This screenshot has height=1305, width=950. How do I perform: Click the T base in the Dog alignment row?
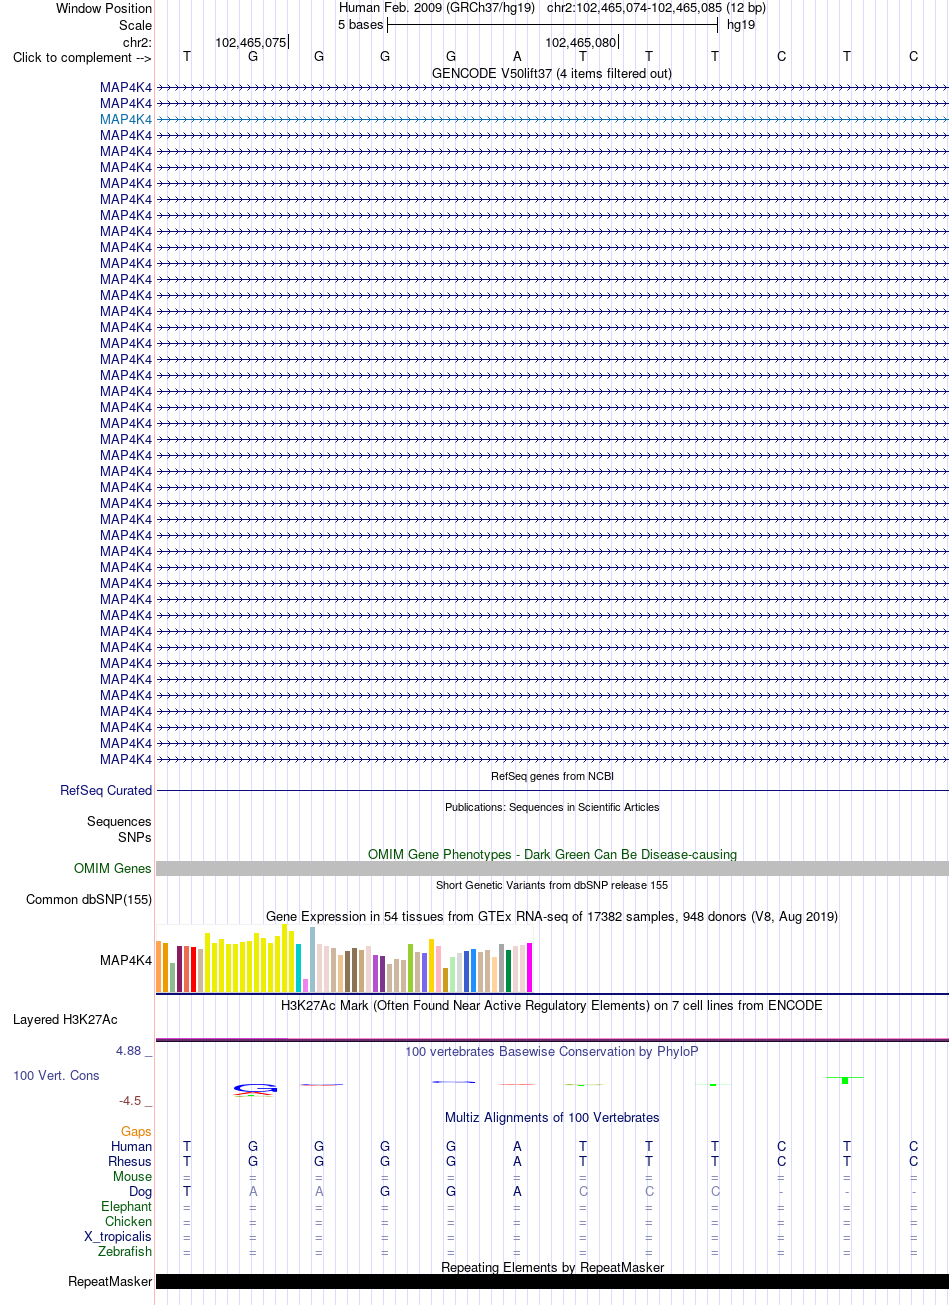point(187,1192)
